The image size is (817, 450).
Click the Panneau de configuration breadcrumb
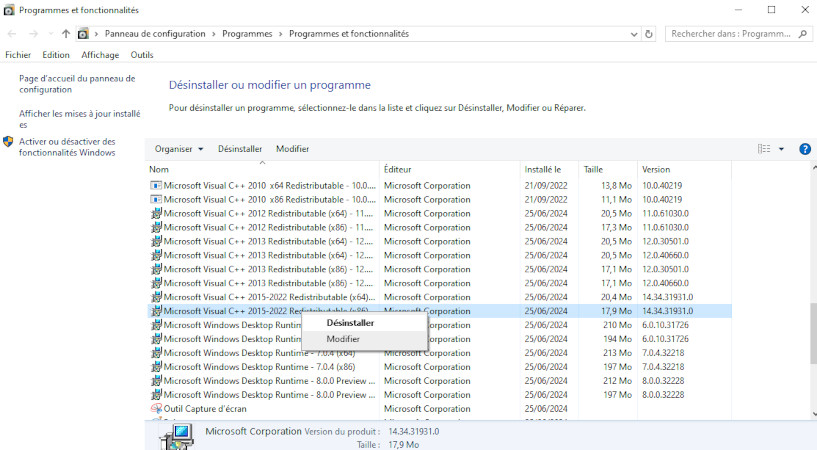pos(155,34)
